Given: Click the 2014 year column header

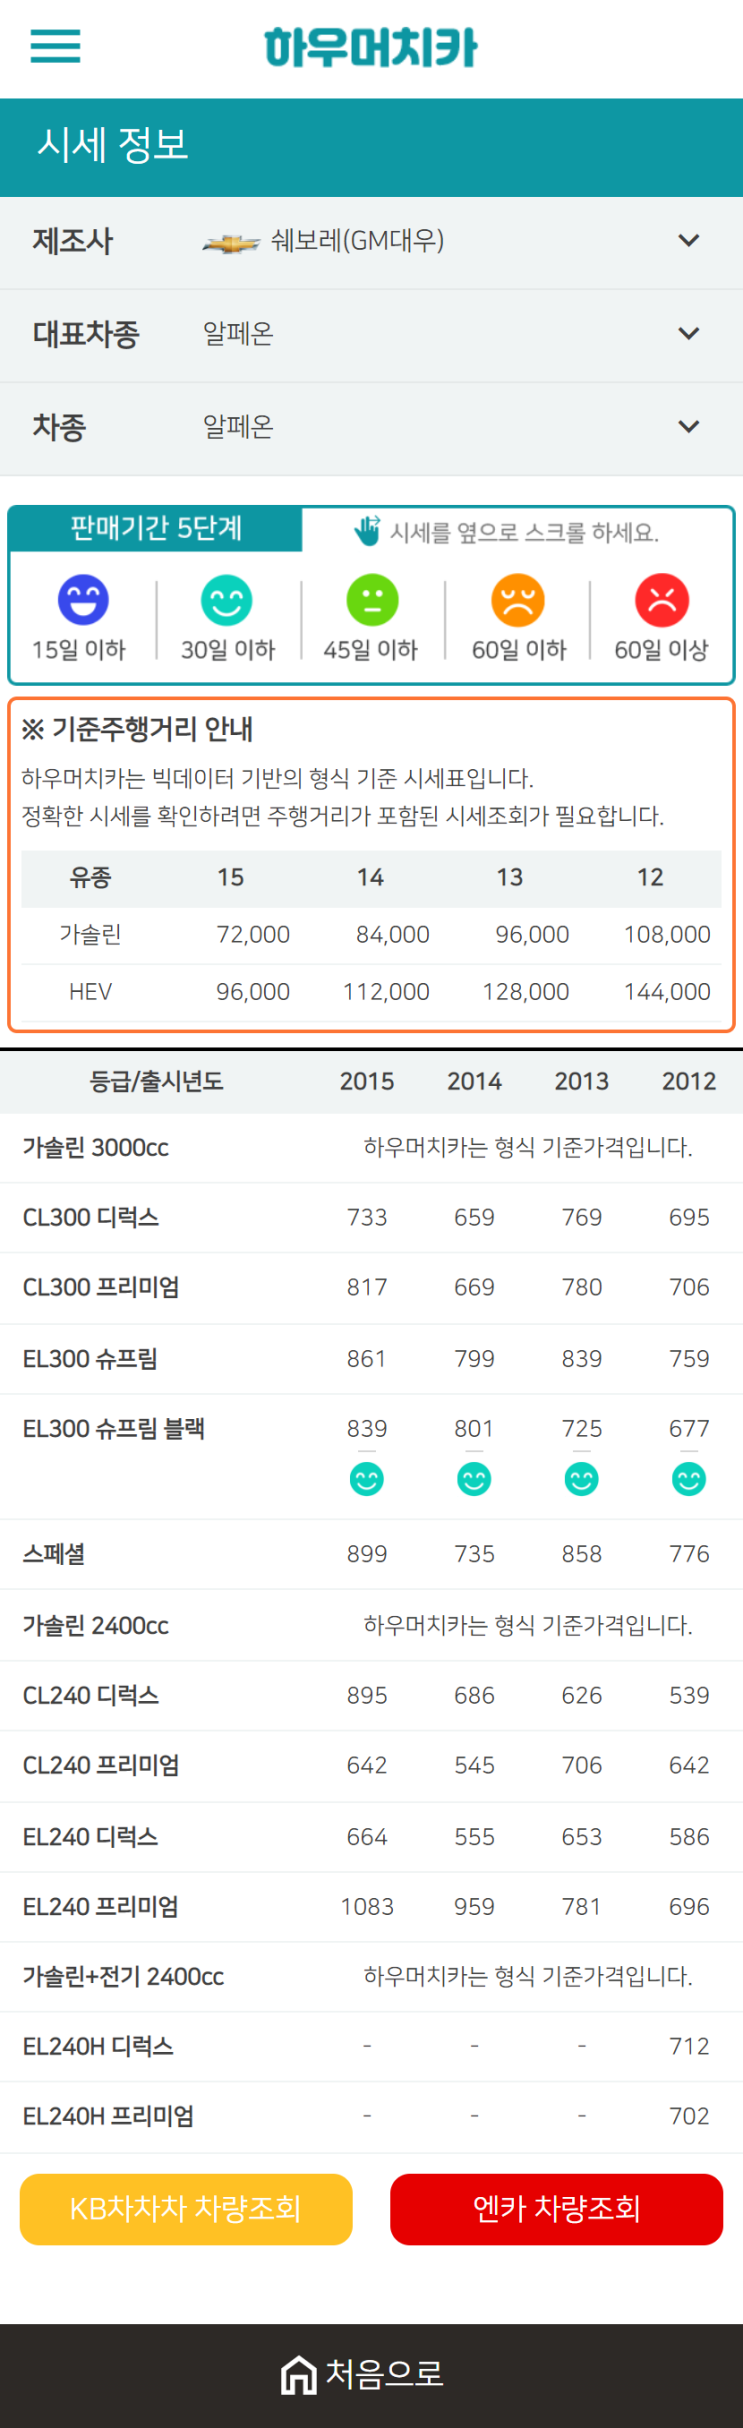Looking at the screenshot, I should (x=474, y=1081).
